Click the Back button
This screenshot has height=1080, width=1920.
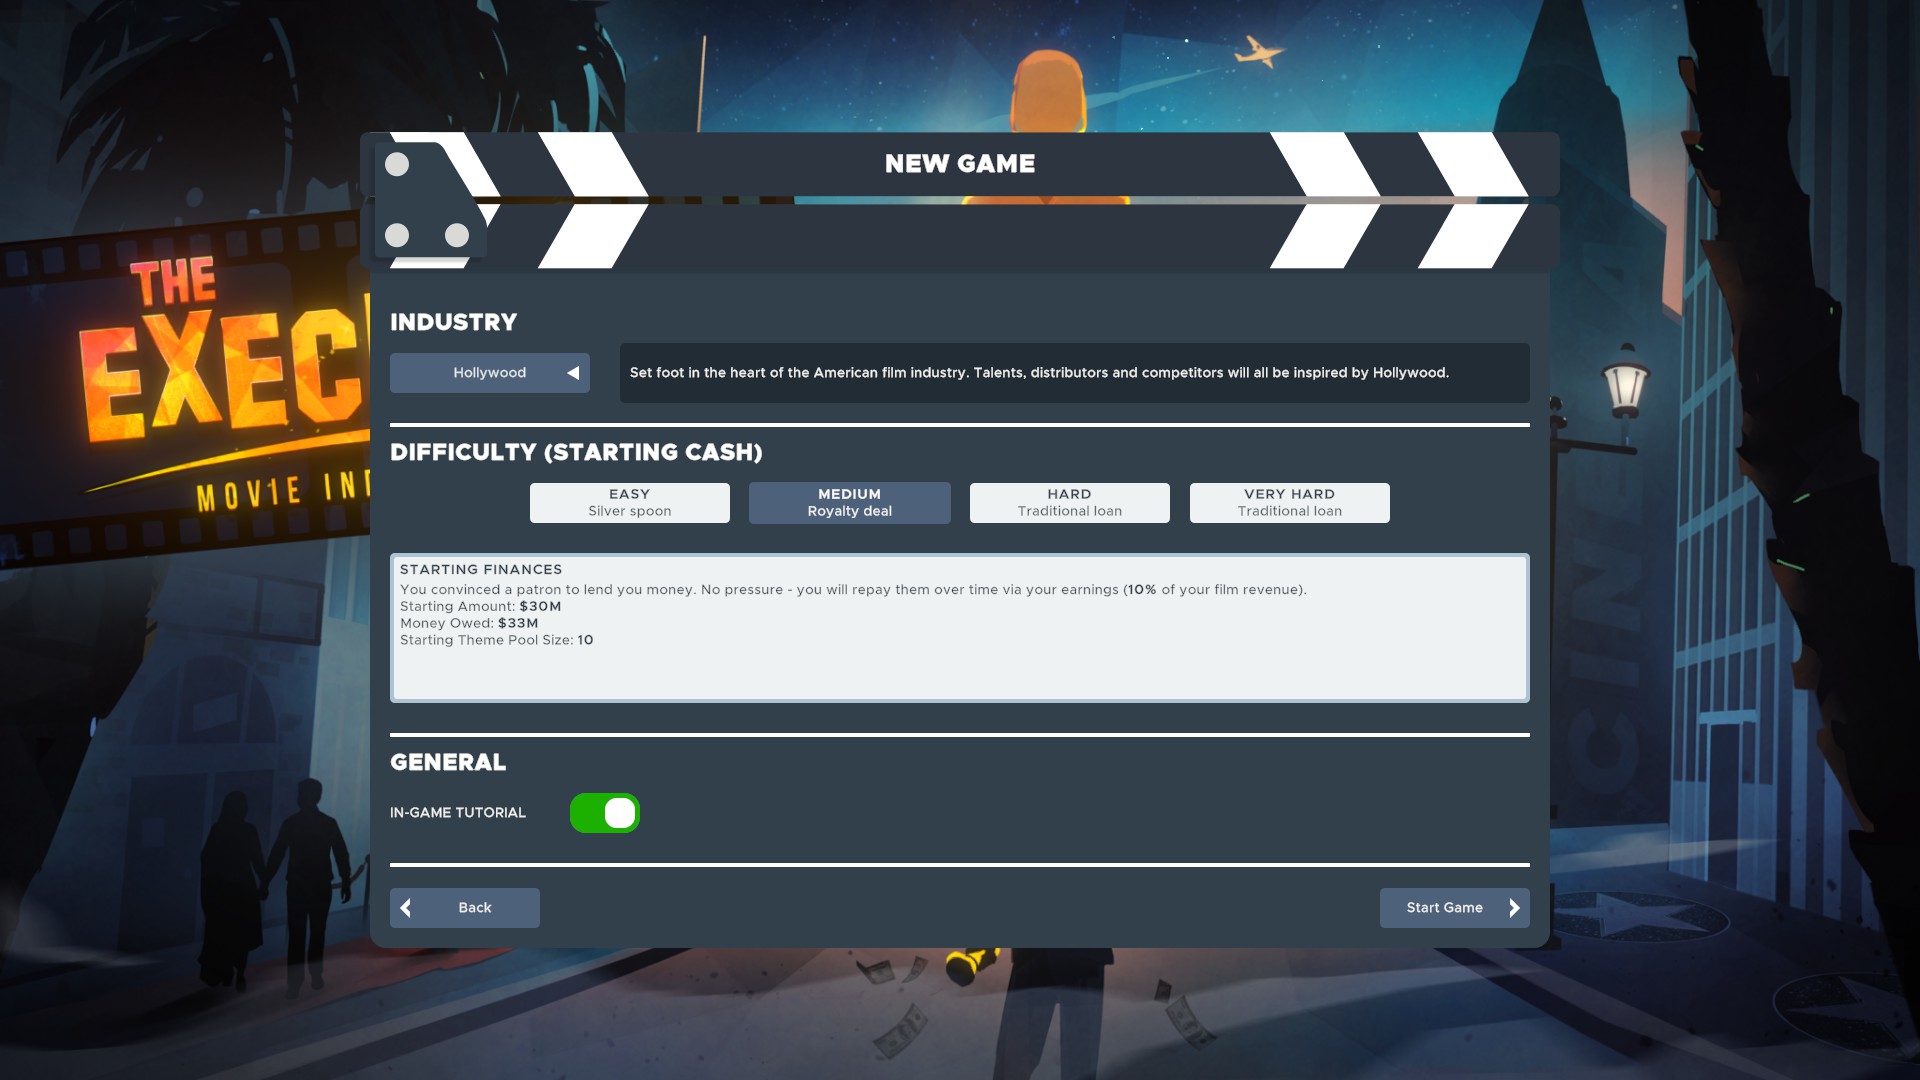pos(465,908)
